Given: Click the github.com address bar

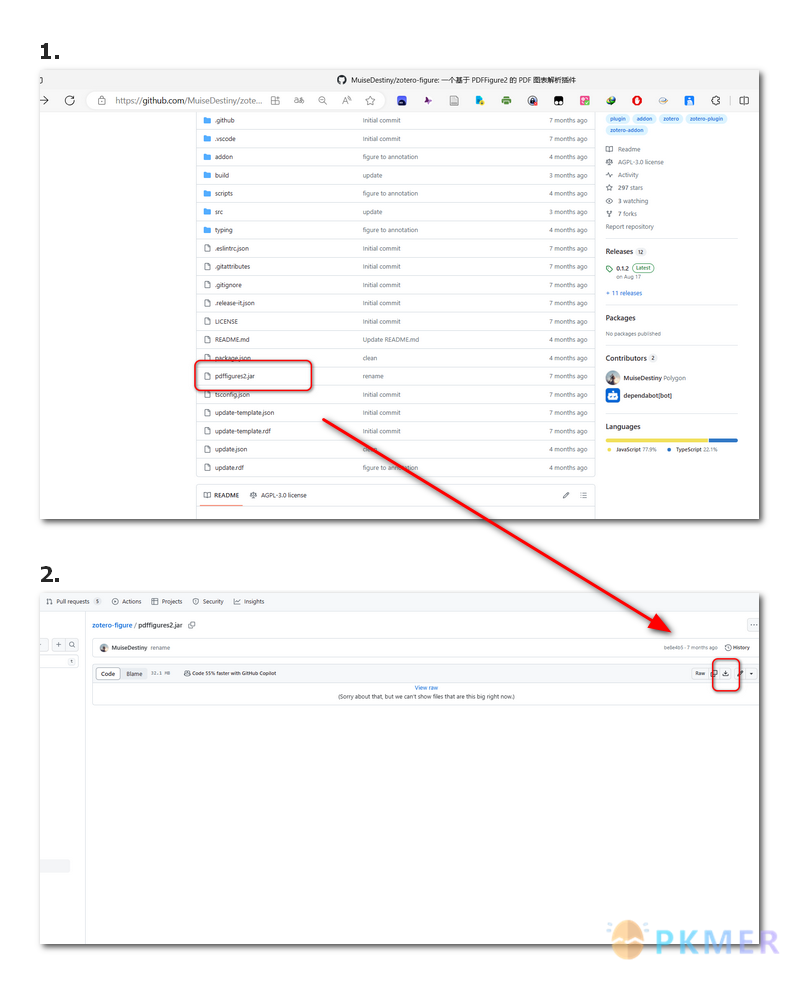Looking at the screenshot, I should 188,101.
